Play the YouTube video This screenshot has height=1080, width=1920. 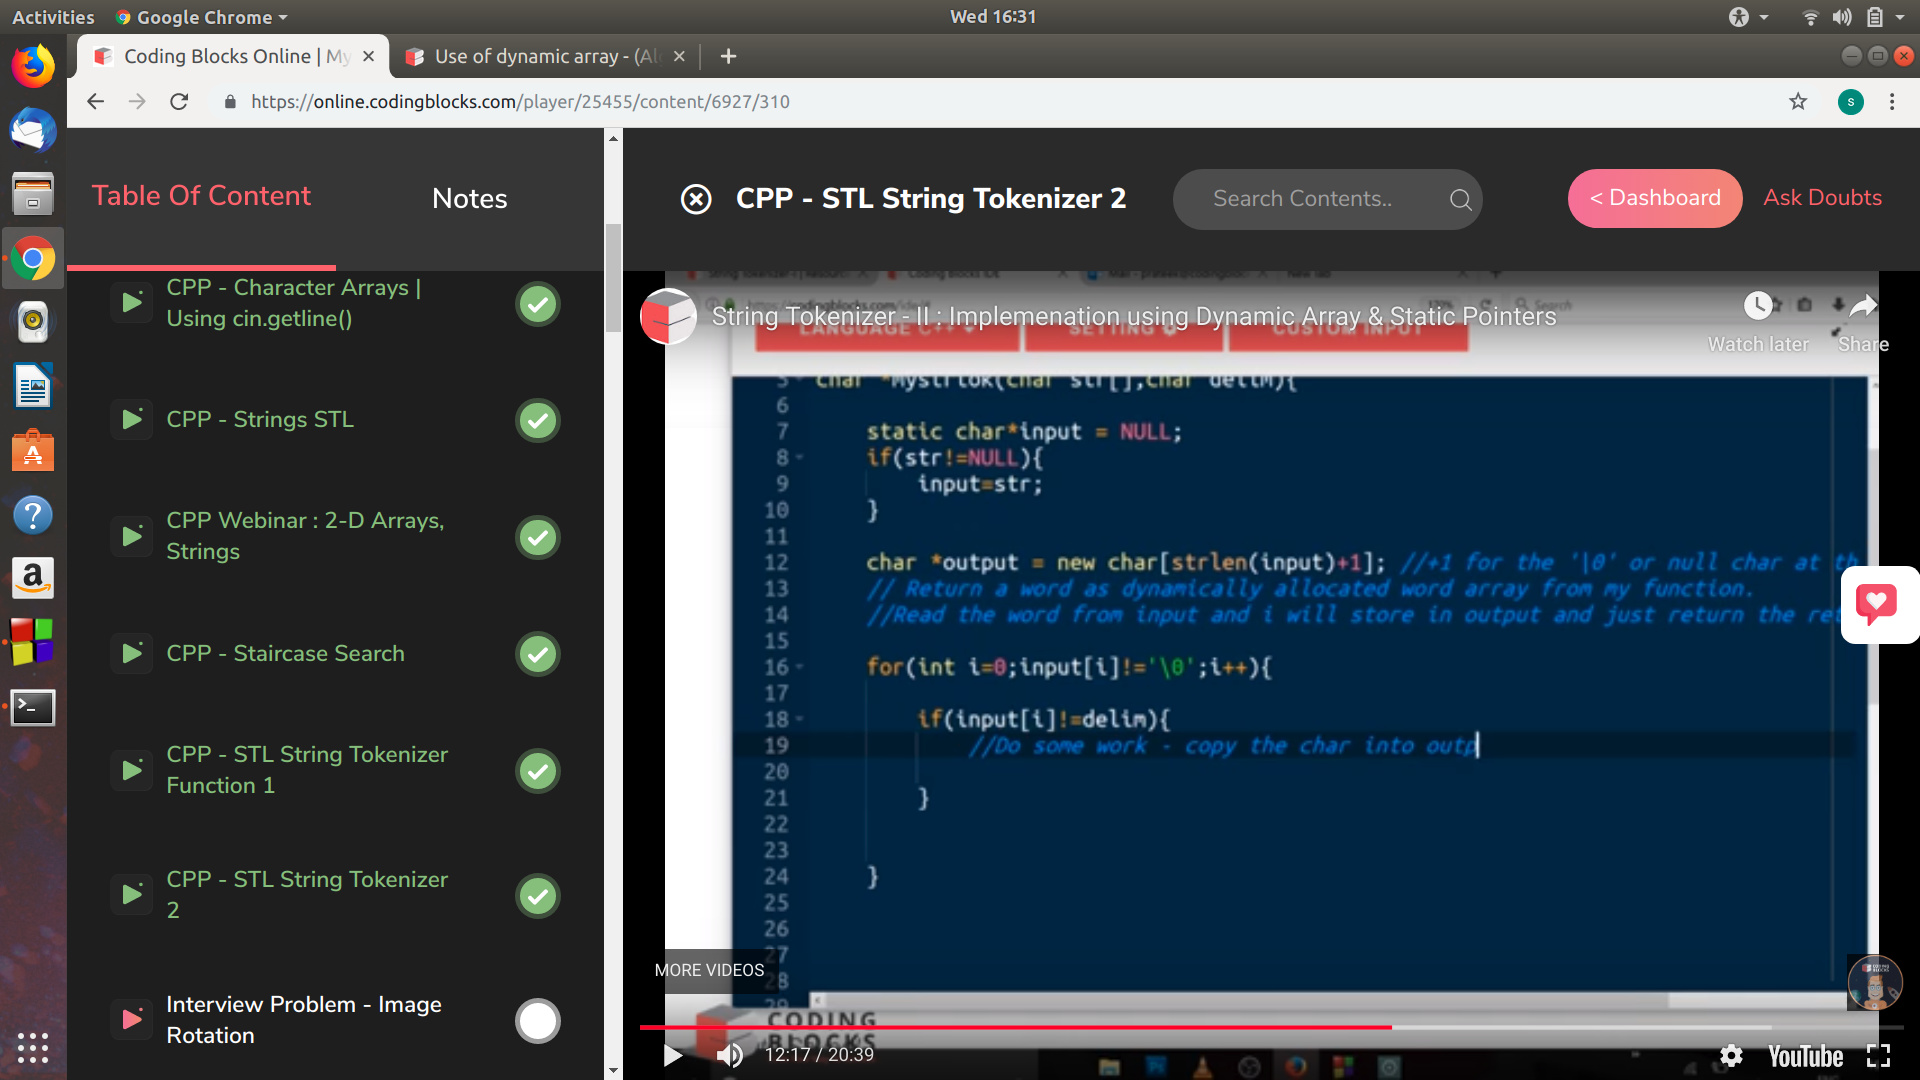[x=673, y=1055]
